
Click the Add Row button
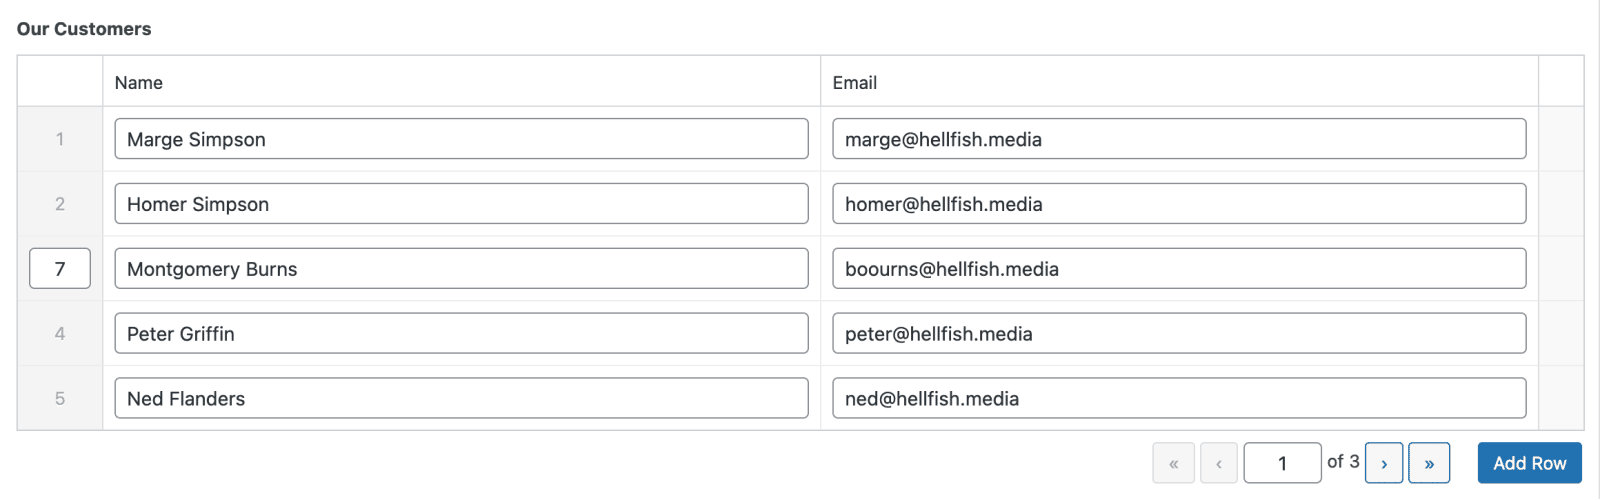tap(1529, 463)
